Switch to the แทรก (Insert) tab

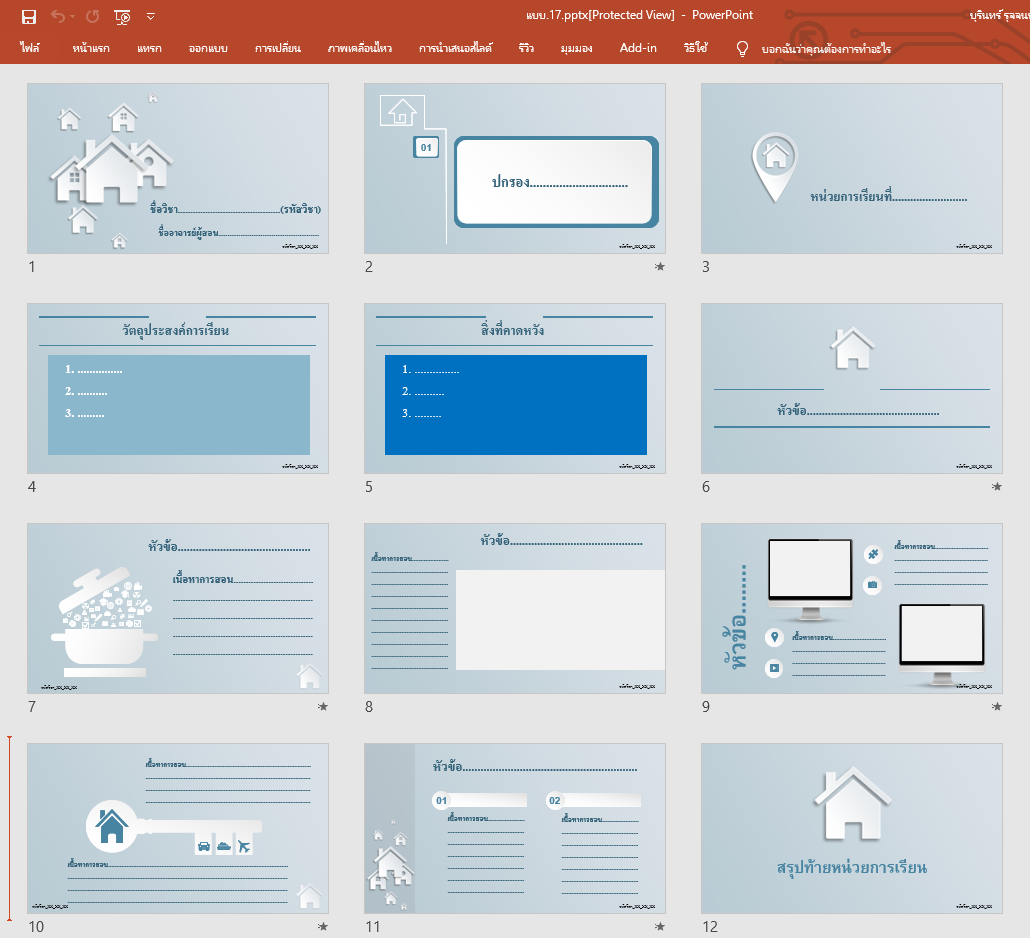[x=149, y=48]
